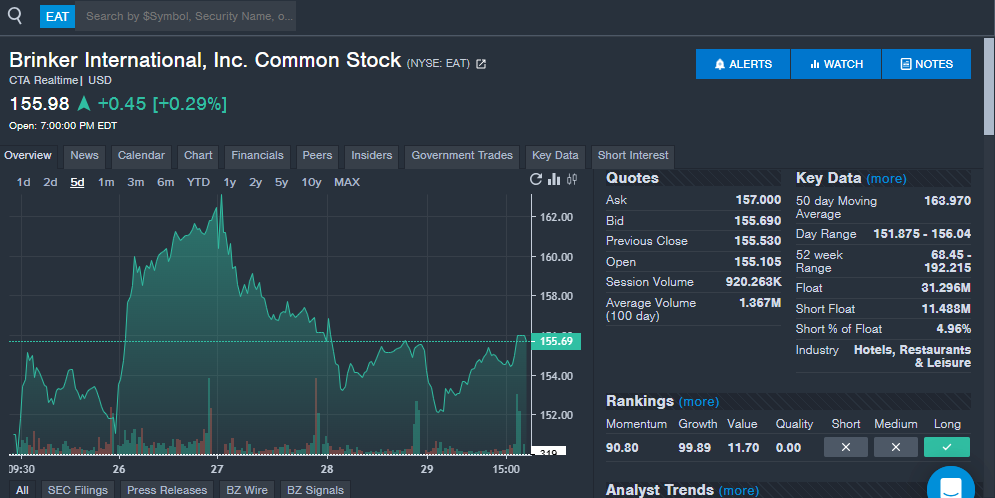This screenshot has width=995, height=498.
Task: Open the Government Trades tab
Action: 462,156
